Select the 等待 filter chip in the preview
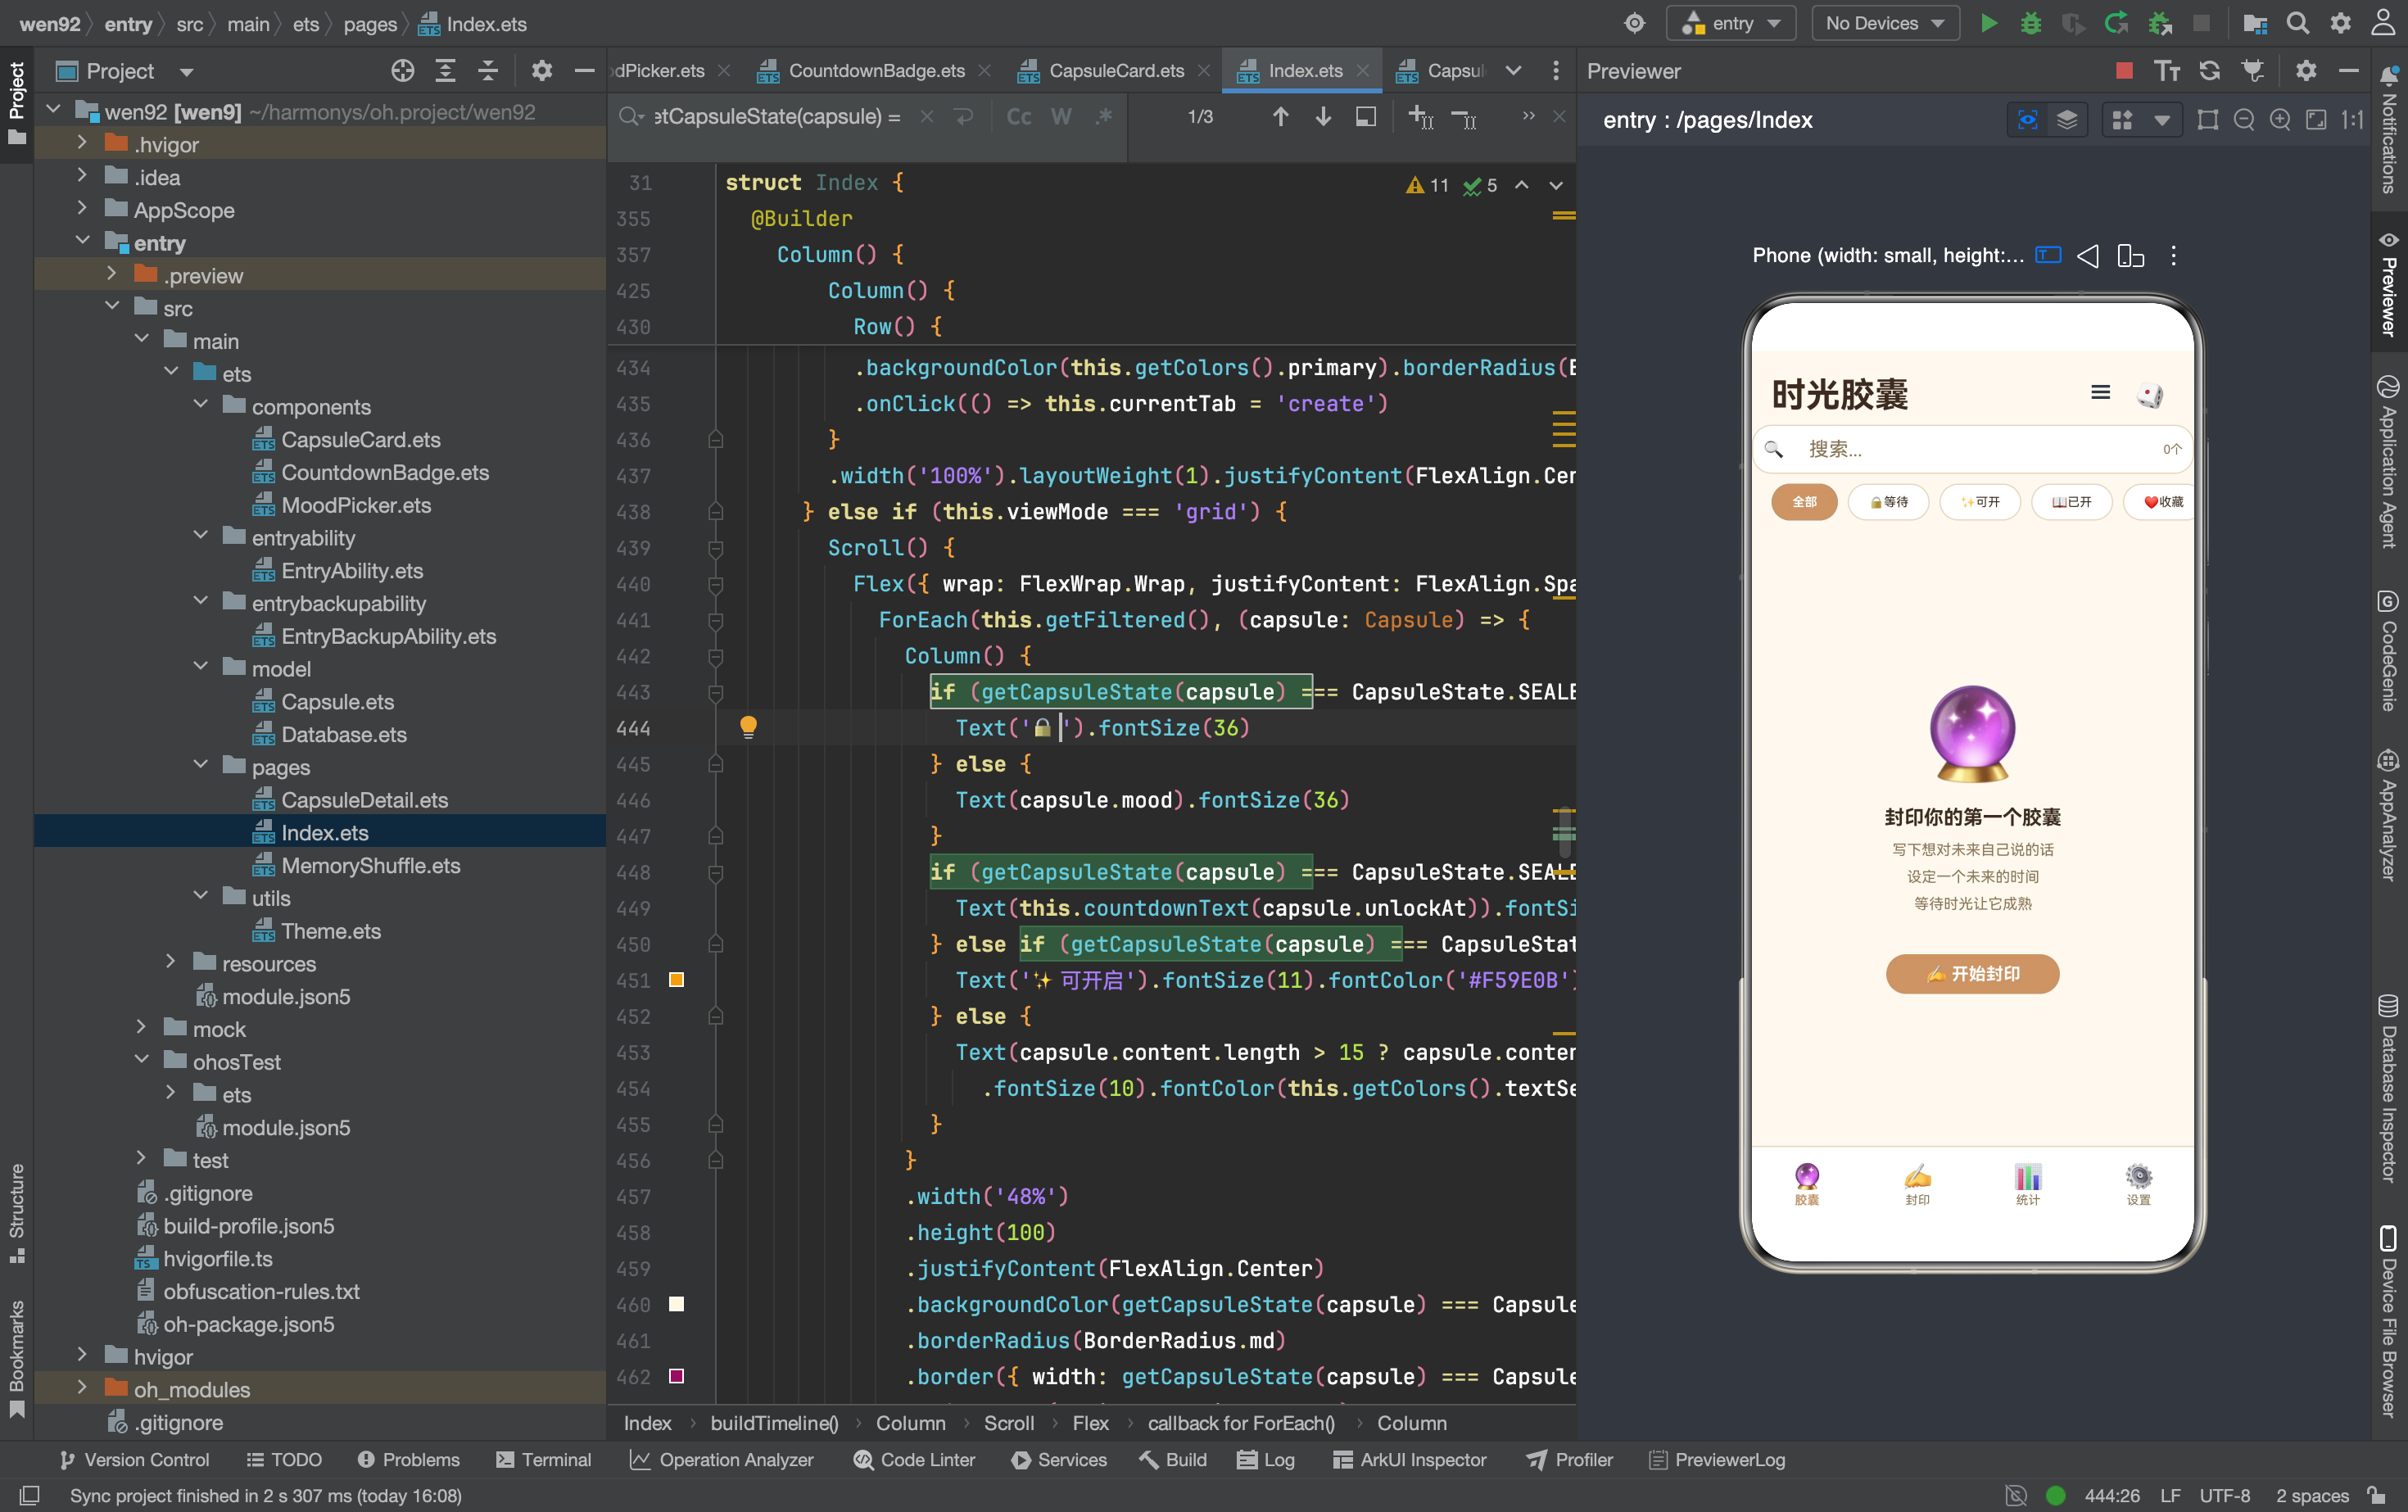The width and height of the screenshot is (2408, 1512). pos(1889,502)
